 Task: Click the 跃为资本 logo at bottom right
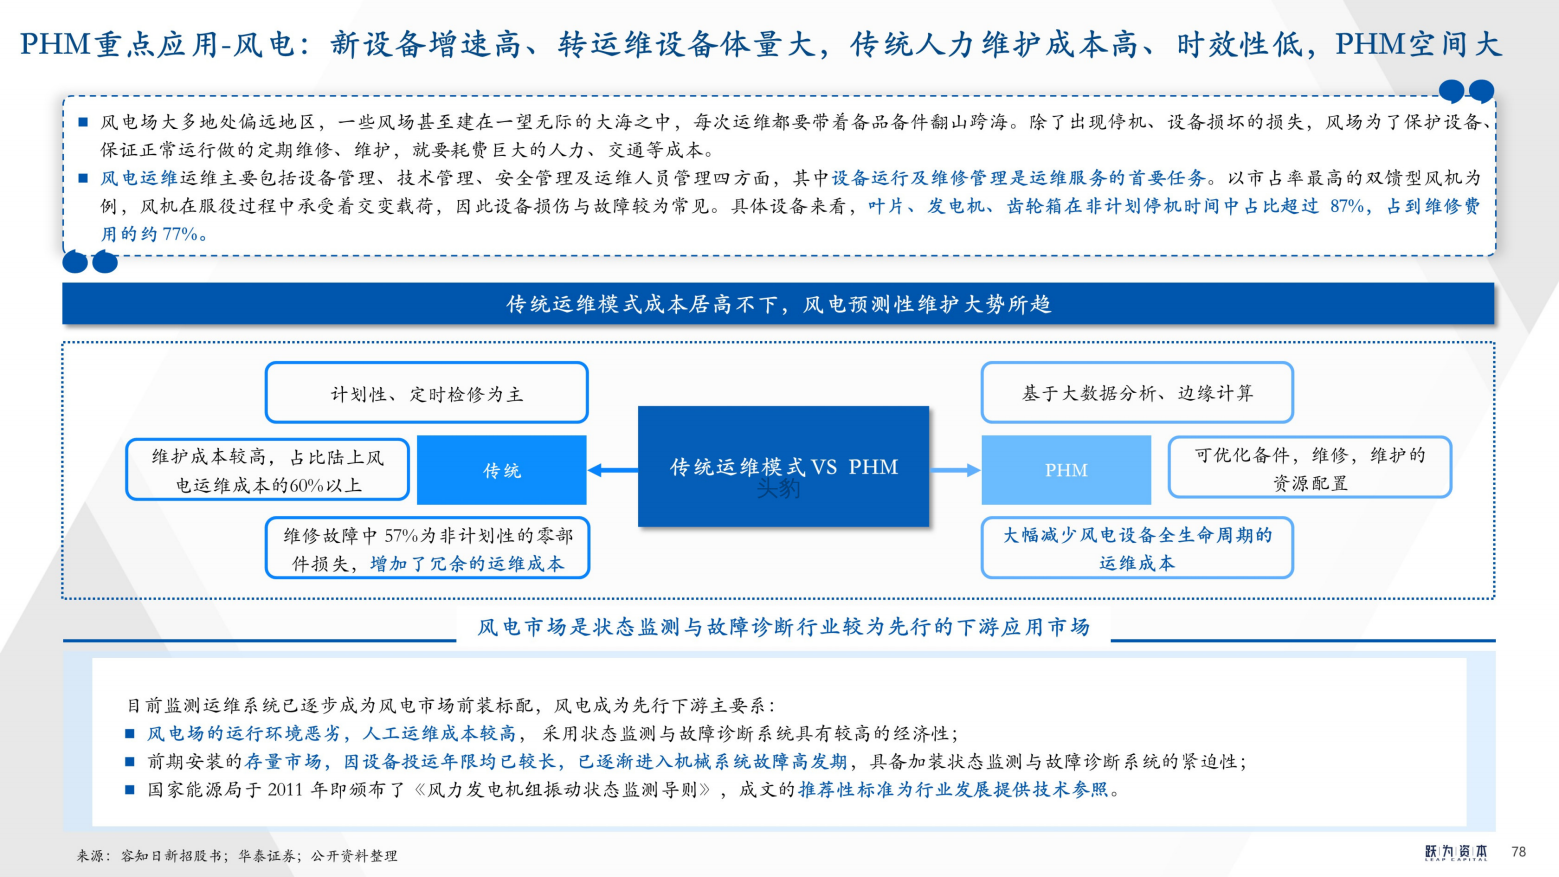[1456, 852]
